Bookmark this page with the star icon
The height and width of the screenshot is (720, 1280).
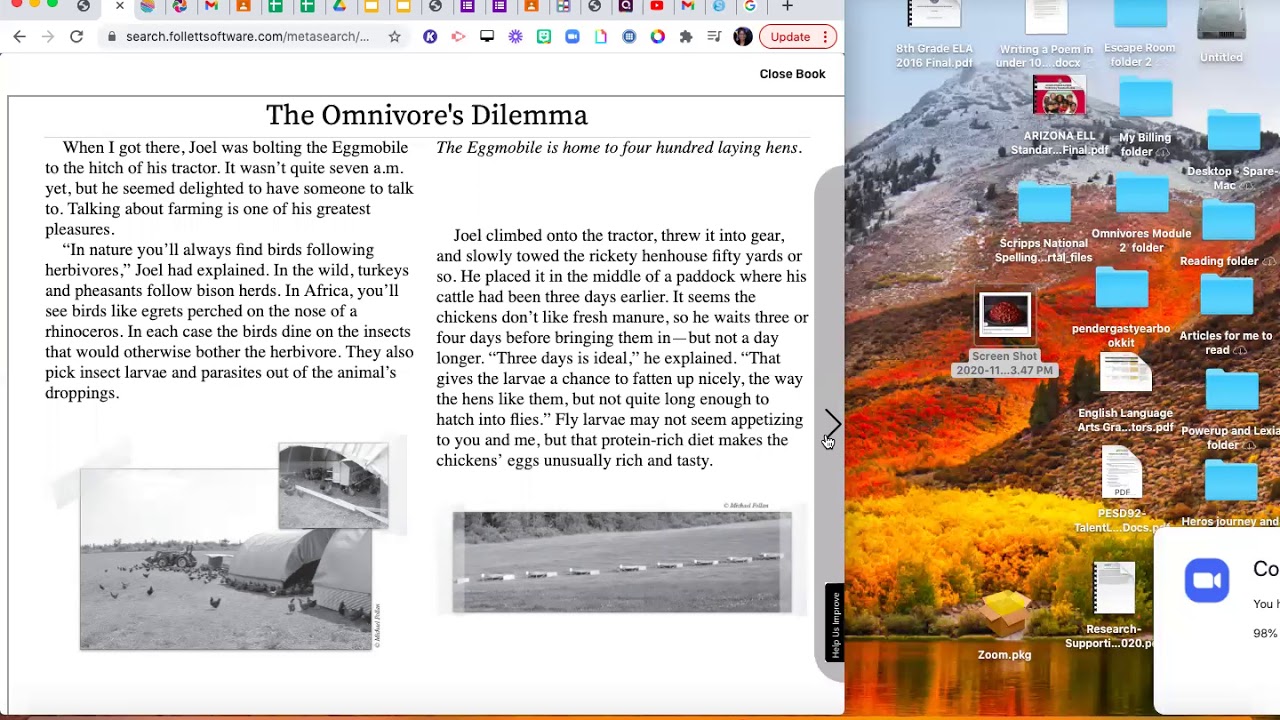click(x=394, y=37)
